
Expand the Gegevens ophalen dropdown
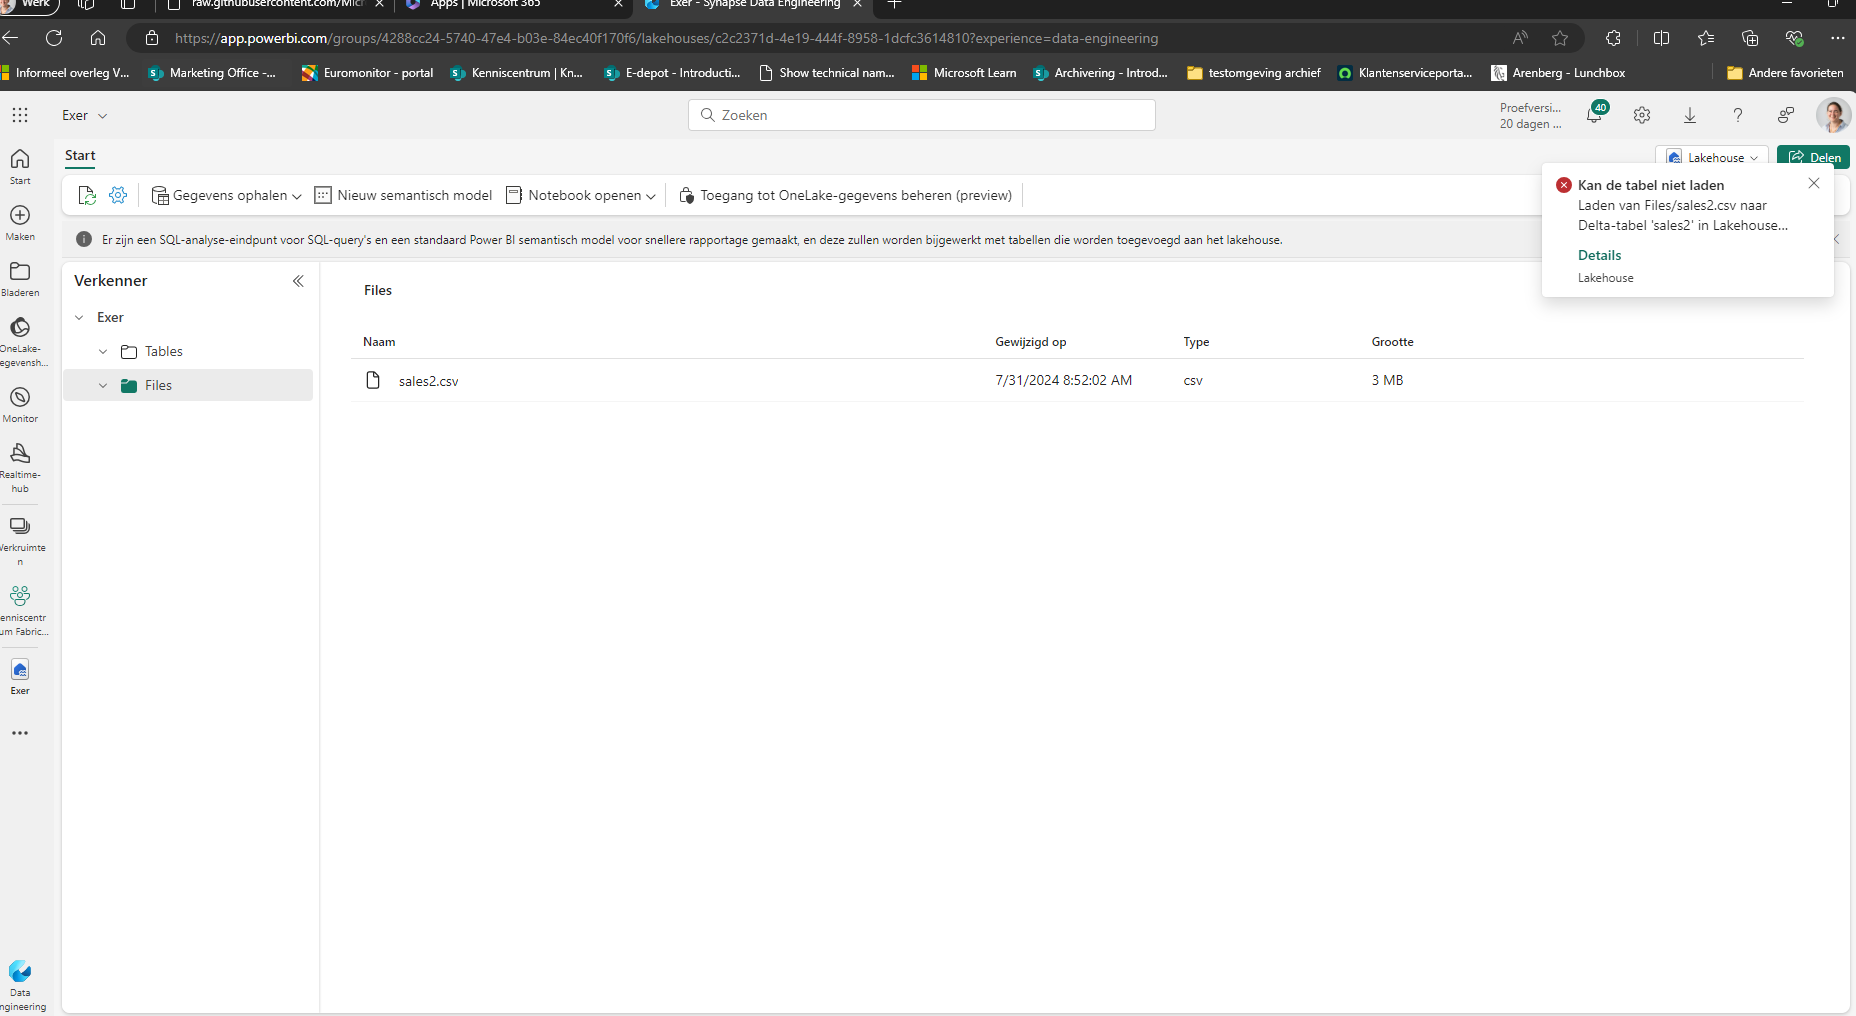tap(226, 195)
